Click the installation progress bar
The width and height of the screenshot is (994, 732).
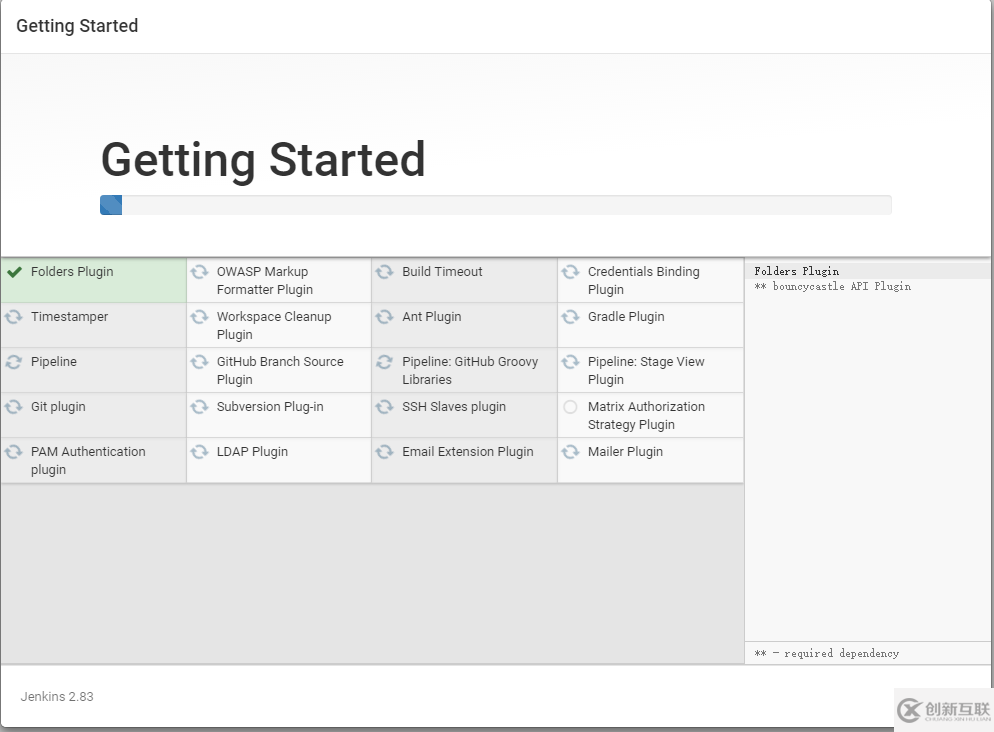click(x=495, y=205)
